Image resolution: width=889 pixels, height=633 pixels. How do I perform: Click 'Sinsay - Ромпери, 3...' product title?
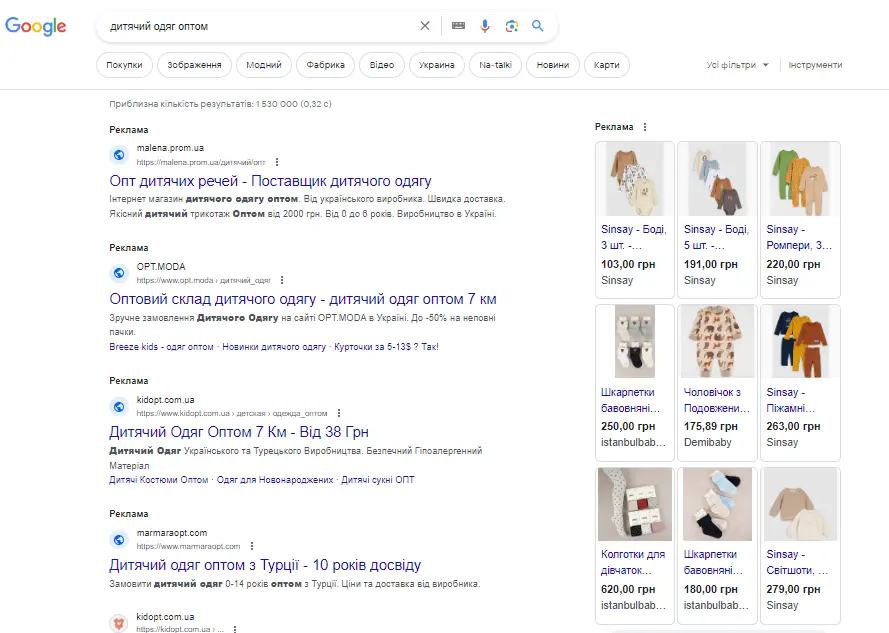pos(799,237)
